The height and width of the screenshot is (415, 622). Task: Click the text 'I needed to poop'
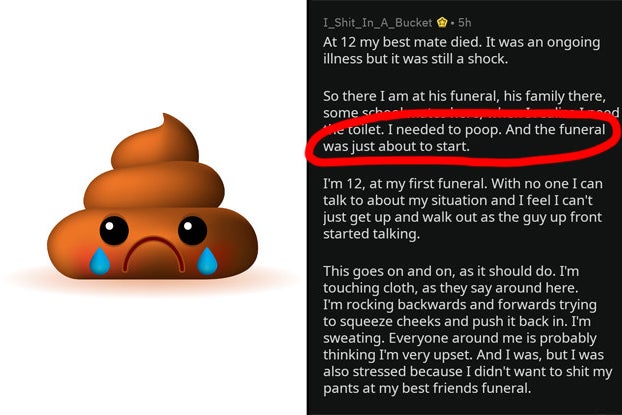coord(445,130)
